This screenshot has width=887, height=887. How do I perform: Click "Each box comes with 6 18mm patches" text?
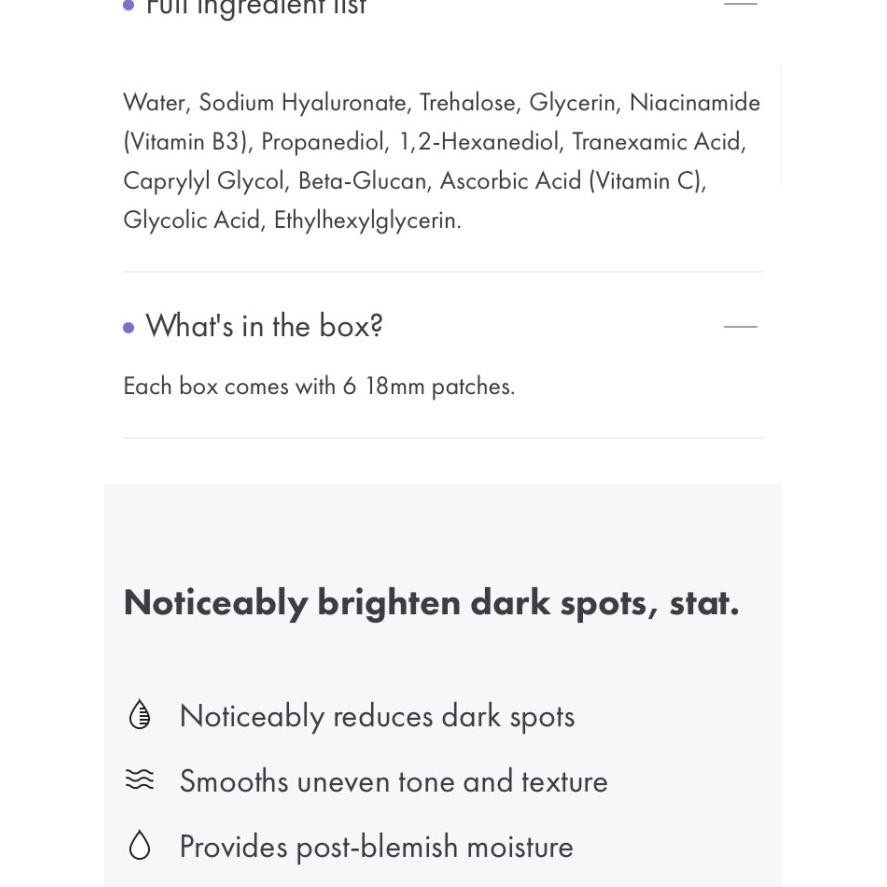coord(319,386)
